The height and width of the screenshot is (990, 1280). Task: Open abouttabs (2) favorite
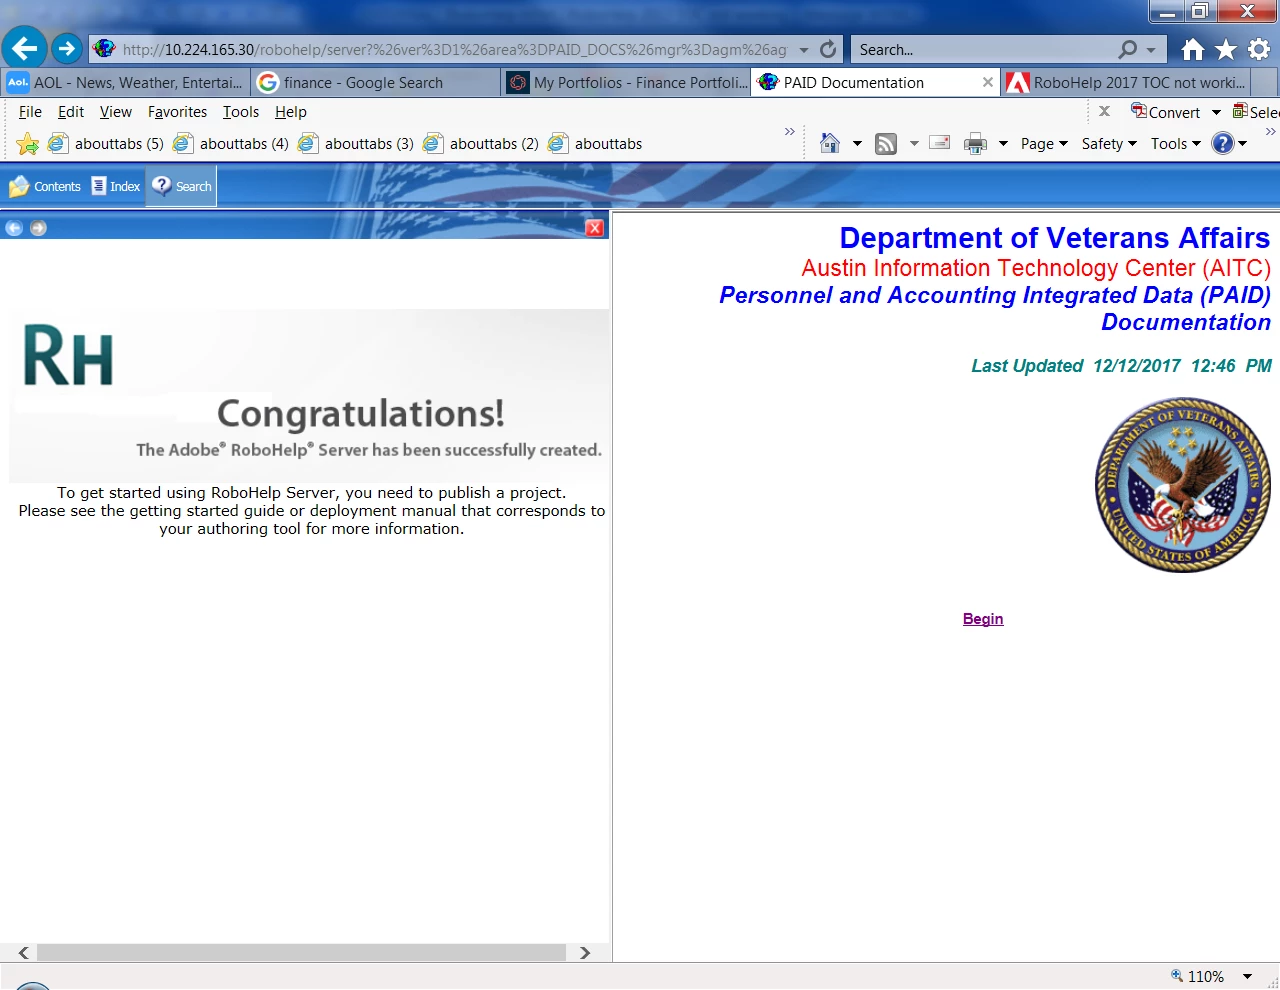pos(481,144)
